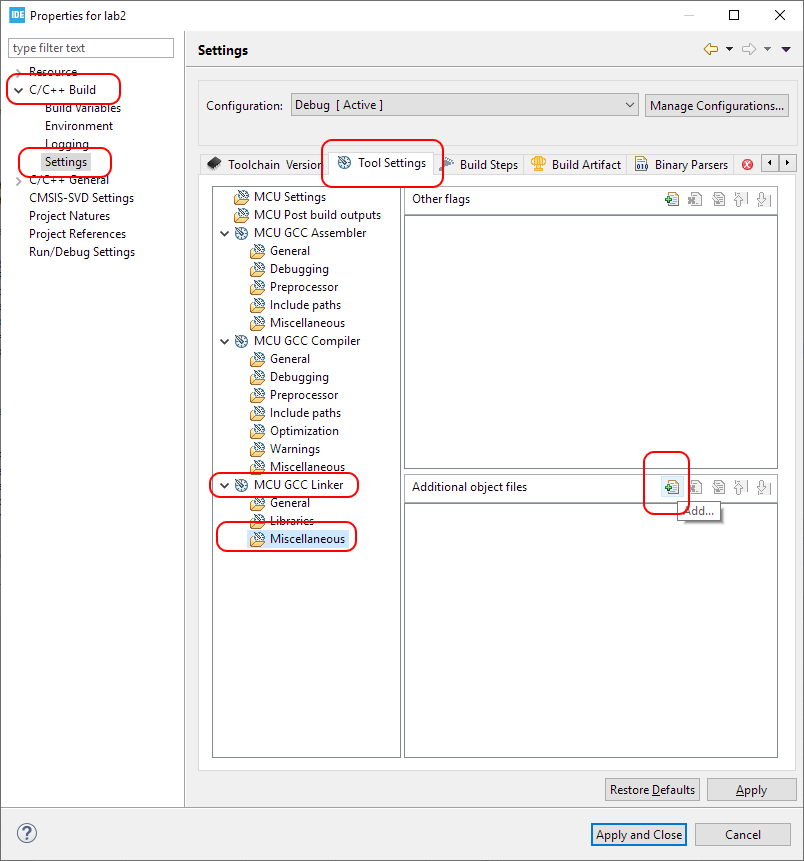Select the Tool Settings tab
Screen dimensions: 804x861
[x=382, y=163]
